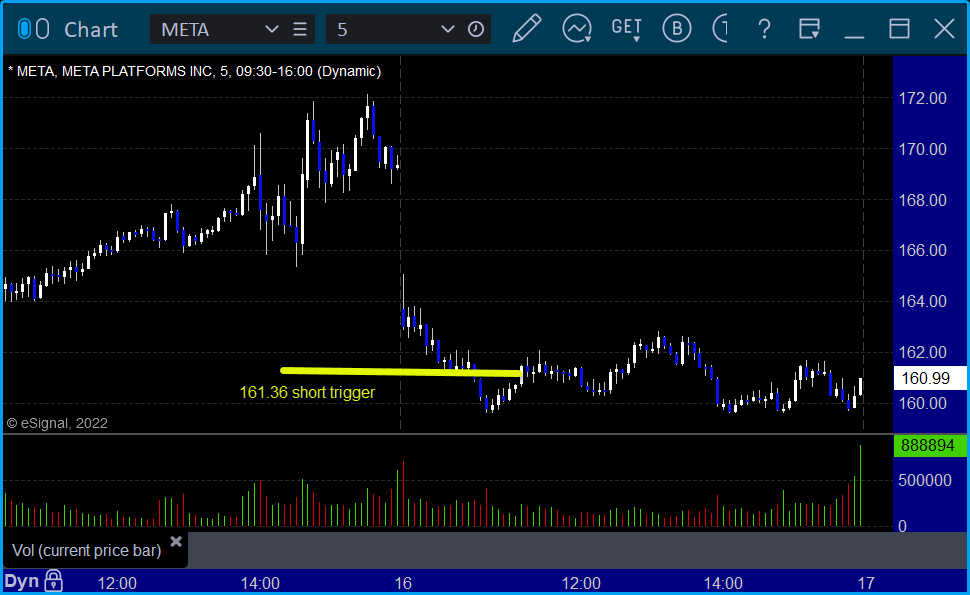The width and height of the screenshot is (970, 595).
Task: Open help with the question mark icon
Action: (765, 29)
